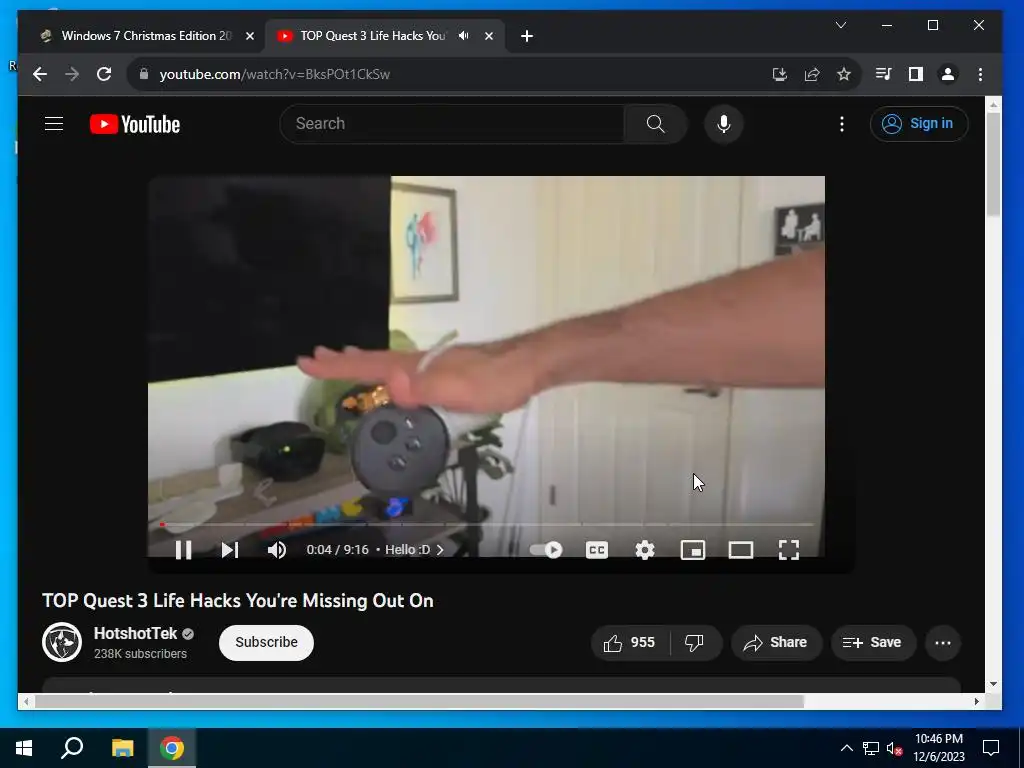Open File Explorer from the taskbar
1024x768 pixels.
122,748
